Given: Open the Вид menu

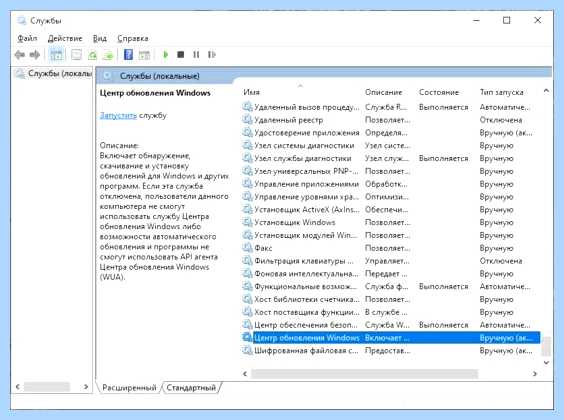Looking at the screenshot, I should tap(100, 38).
